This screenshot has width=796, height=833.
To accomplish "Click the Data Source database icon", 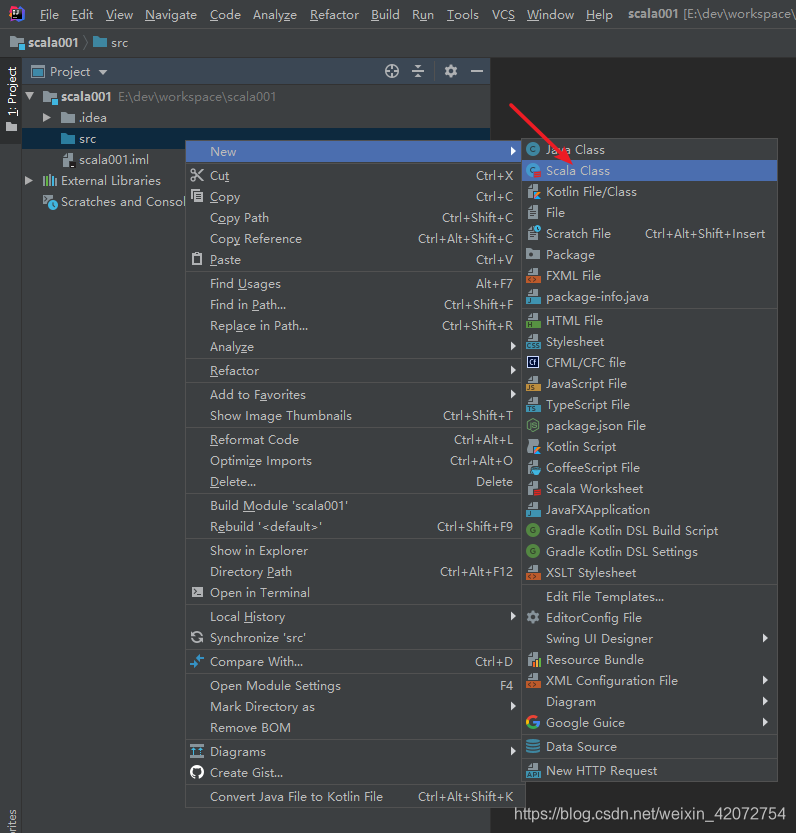I will coord(533,746).
